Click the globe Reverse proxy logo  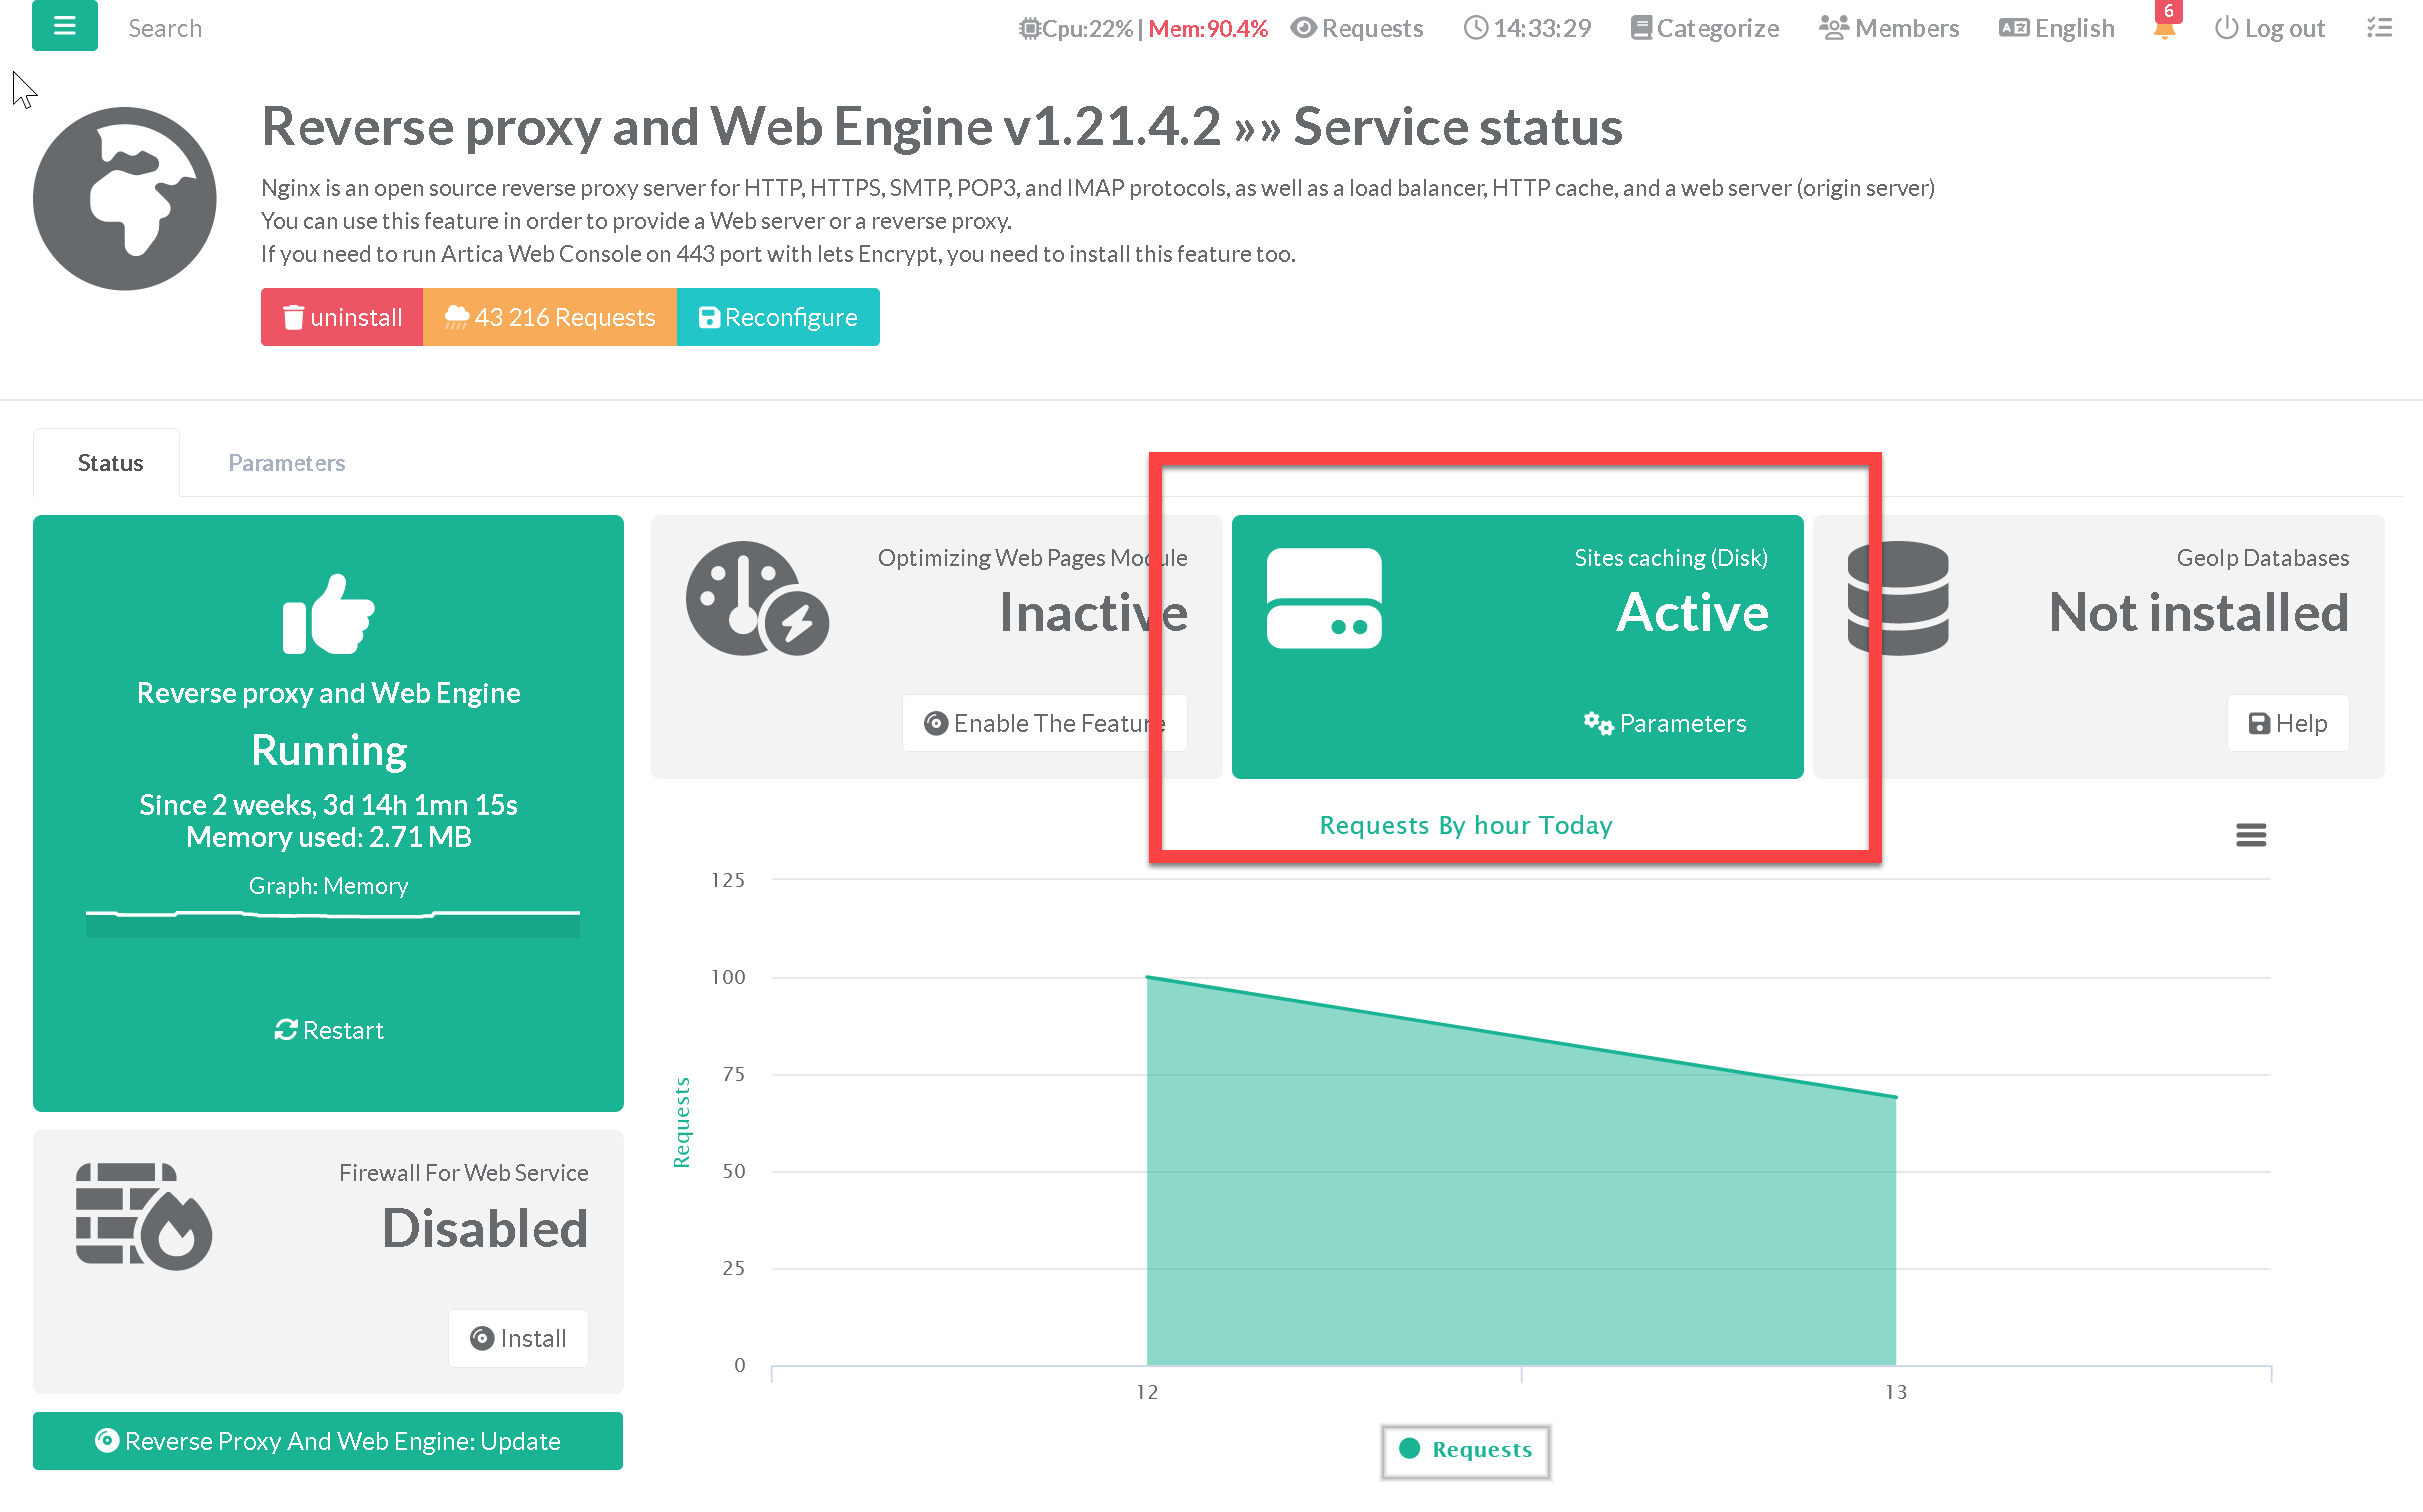pyautogui.click(x=124, y=199)
